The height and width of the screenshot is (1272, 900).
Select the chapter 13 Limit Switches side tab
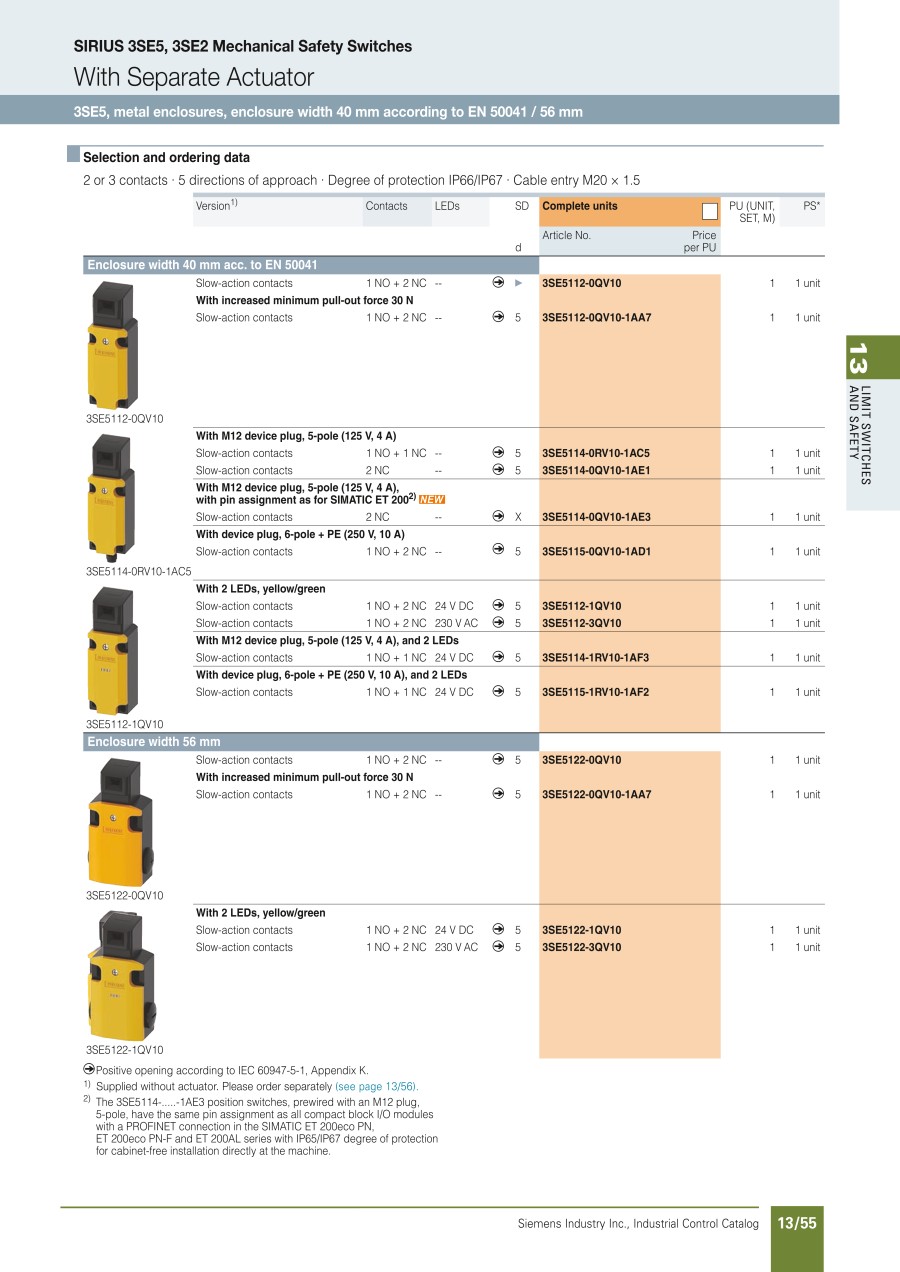tap(872, 423)
